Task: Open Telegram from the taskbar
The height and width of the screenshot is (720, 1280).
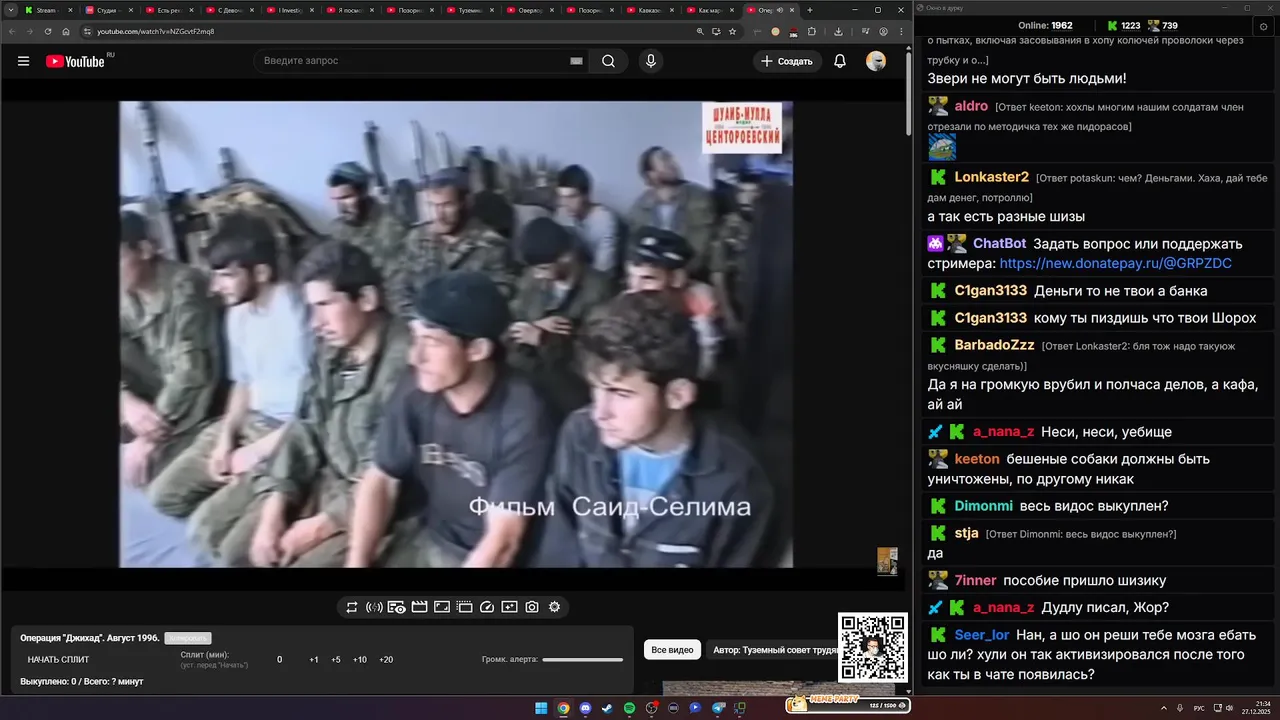Action: coord(717,708)
